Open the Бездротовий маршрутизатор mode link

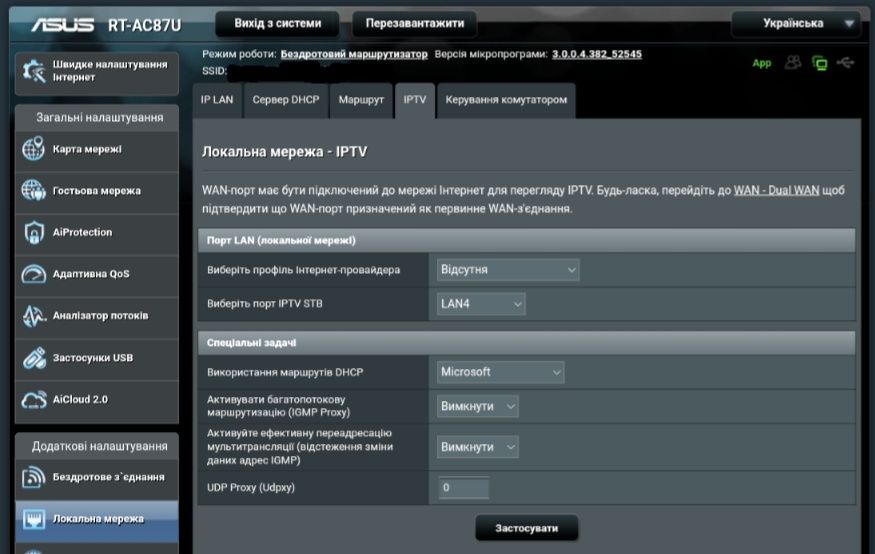point(354,54)
